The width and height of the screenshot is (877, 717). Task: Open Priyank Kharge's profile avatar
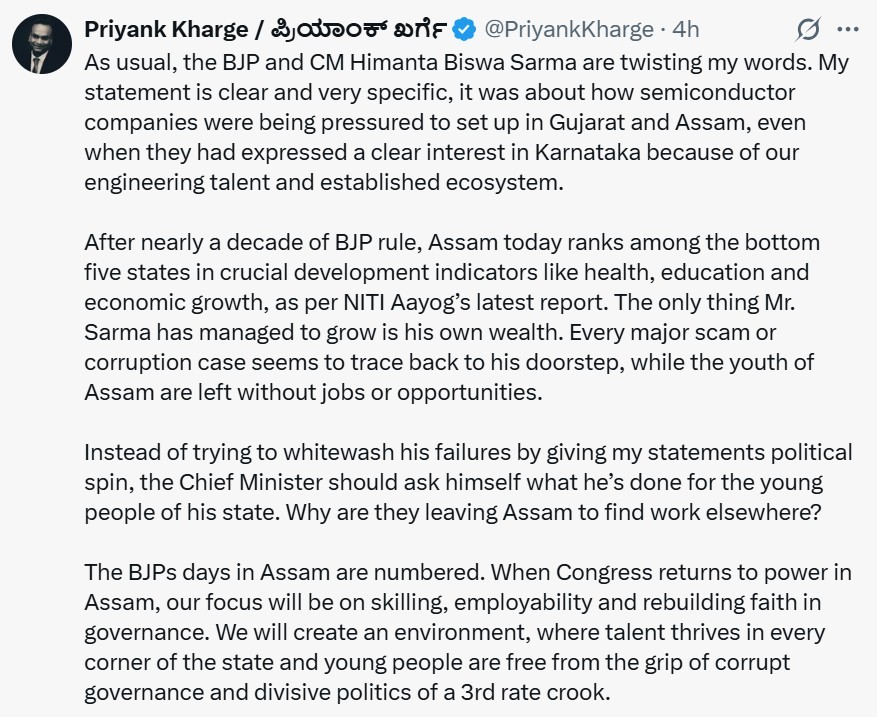click(x=41, y=46)
